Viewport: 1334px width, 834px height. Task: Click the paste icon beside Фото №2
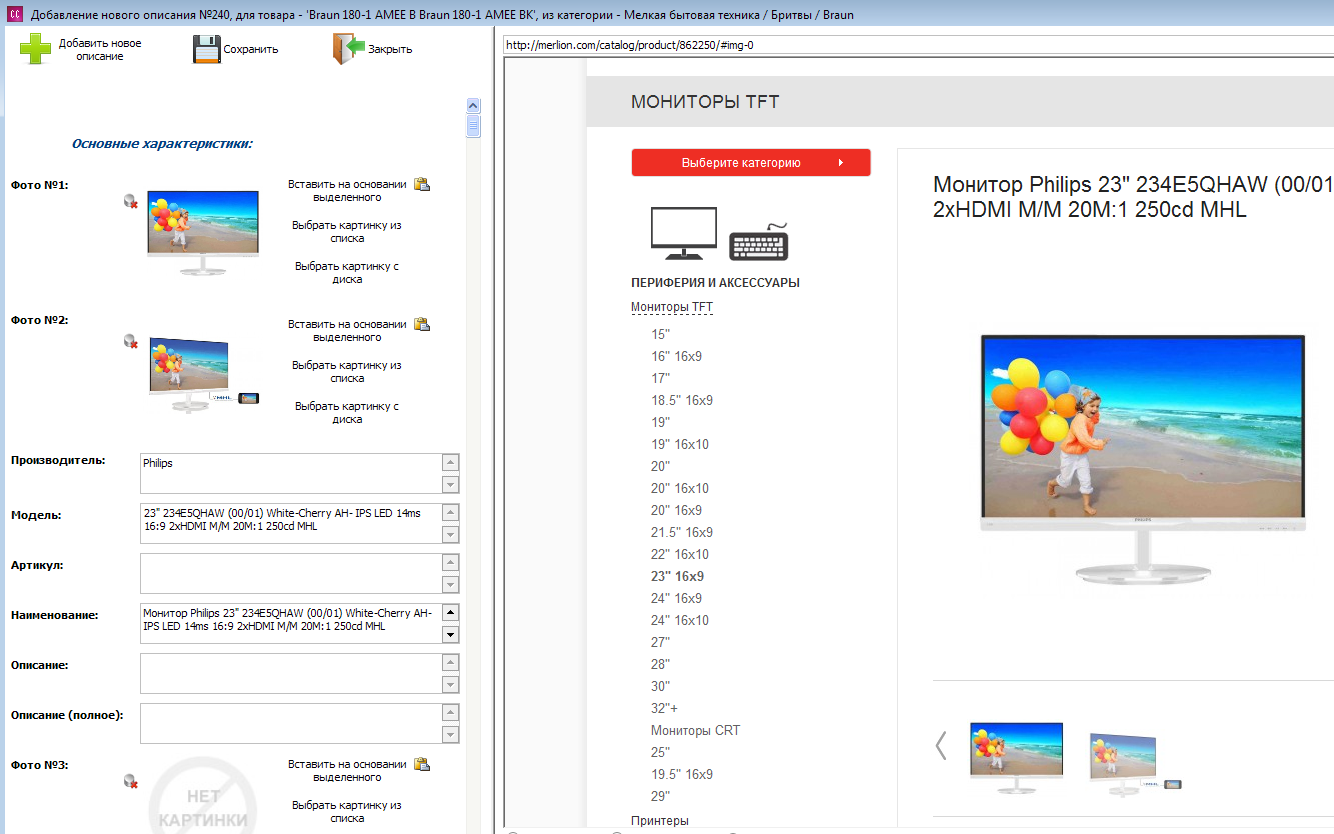pyautogui.click(x=422, y=324)
